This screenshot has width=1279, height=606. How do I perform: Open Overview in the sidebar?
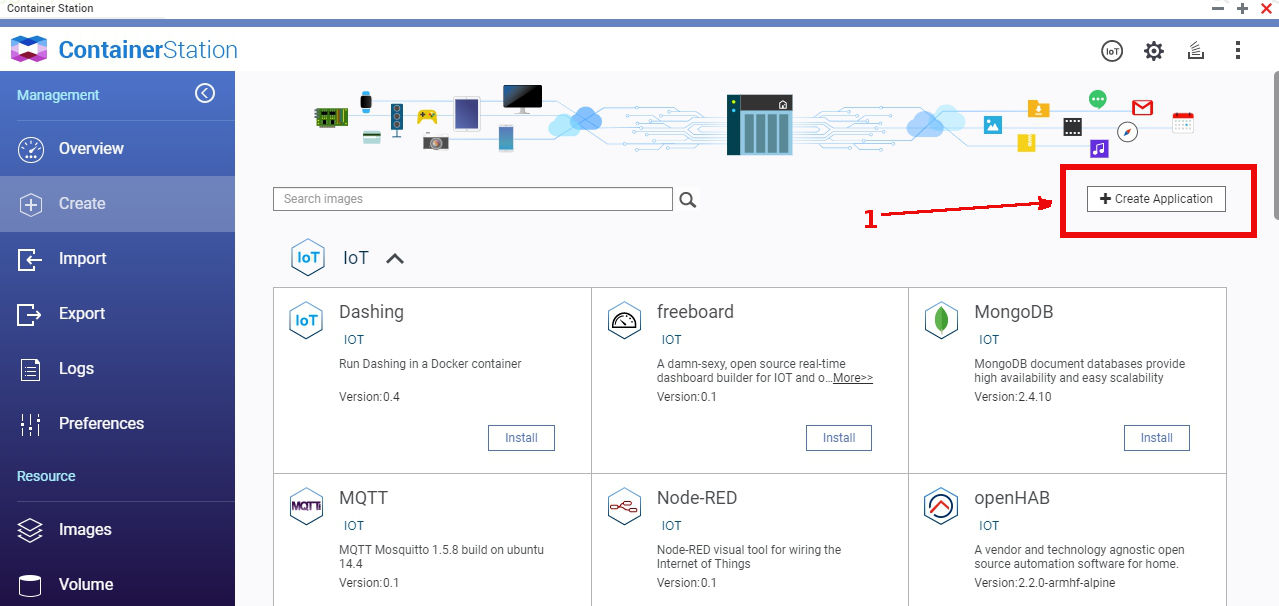90,148
